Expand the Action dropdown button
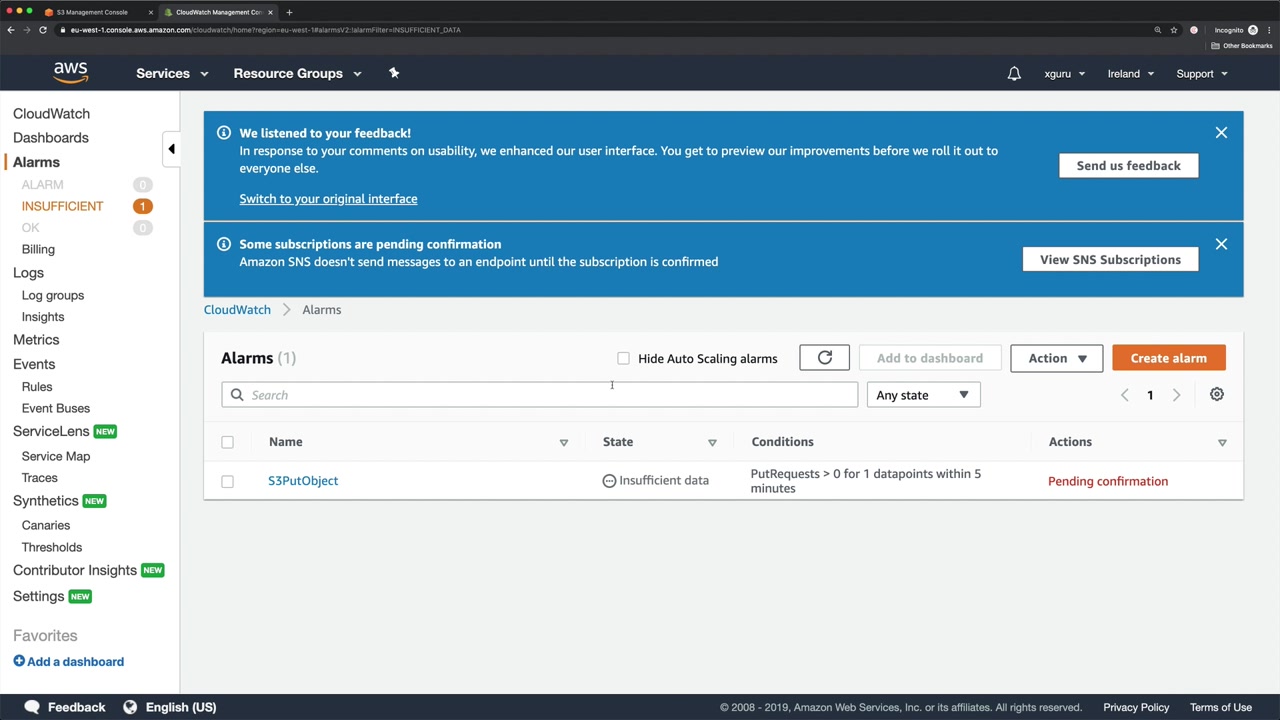This screenshot has height=720, width=1280. (1056, 358)
